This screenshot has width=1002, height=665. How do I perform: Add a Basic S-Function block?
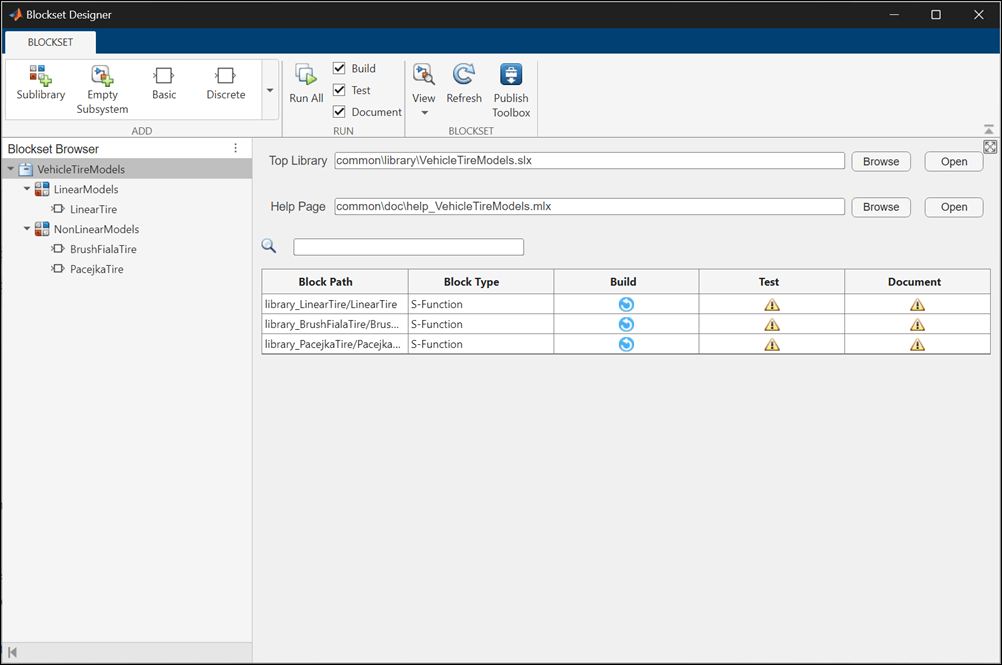[x=164, y=76]
